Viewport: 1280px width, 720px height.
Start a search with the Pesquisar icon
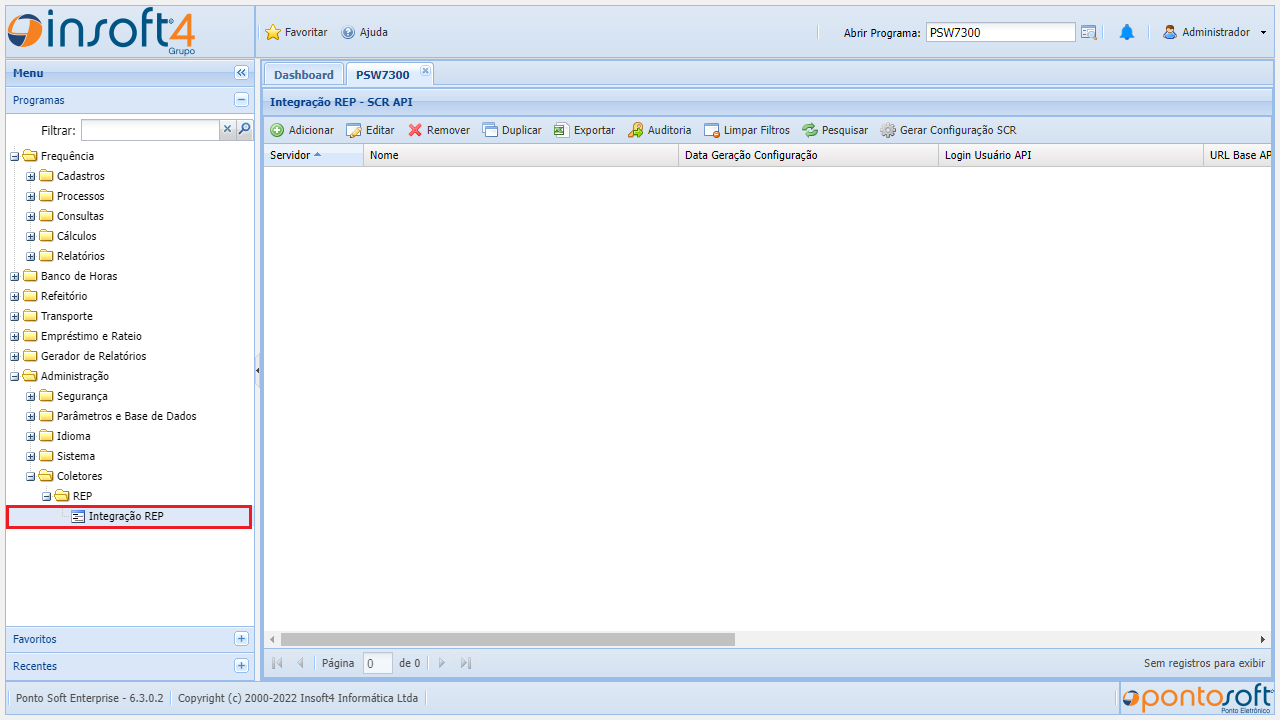click(809, 129)
